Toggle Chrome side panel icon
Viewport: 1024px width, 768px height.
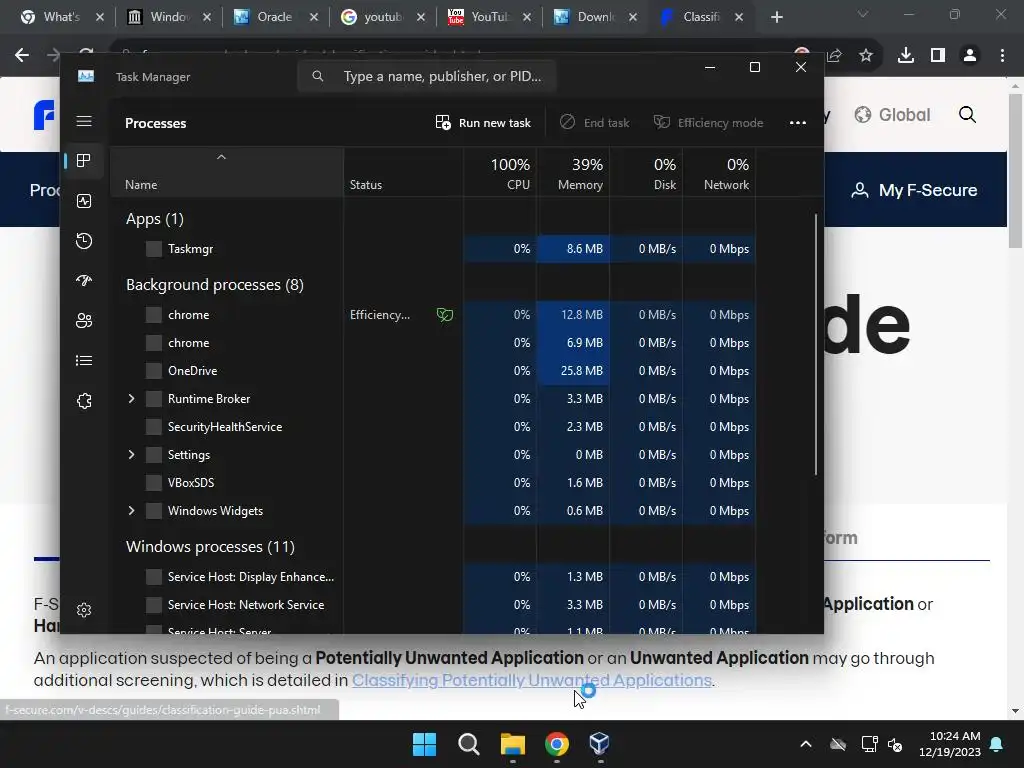click(x=938, y=56)
